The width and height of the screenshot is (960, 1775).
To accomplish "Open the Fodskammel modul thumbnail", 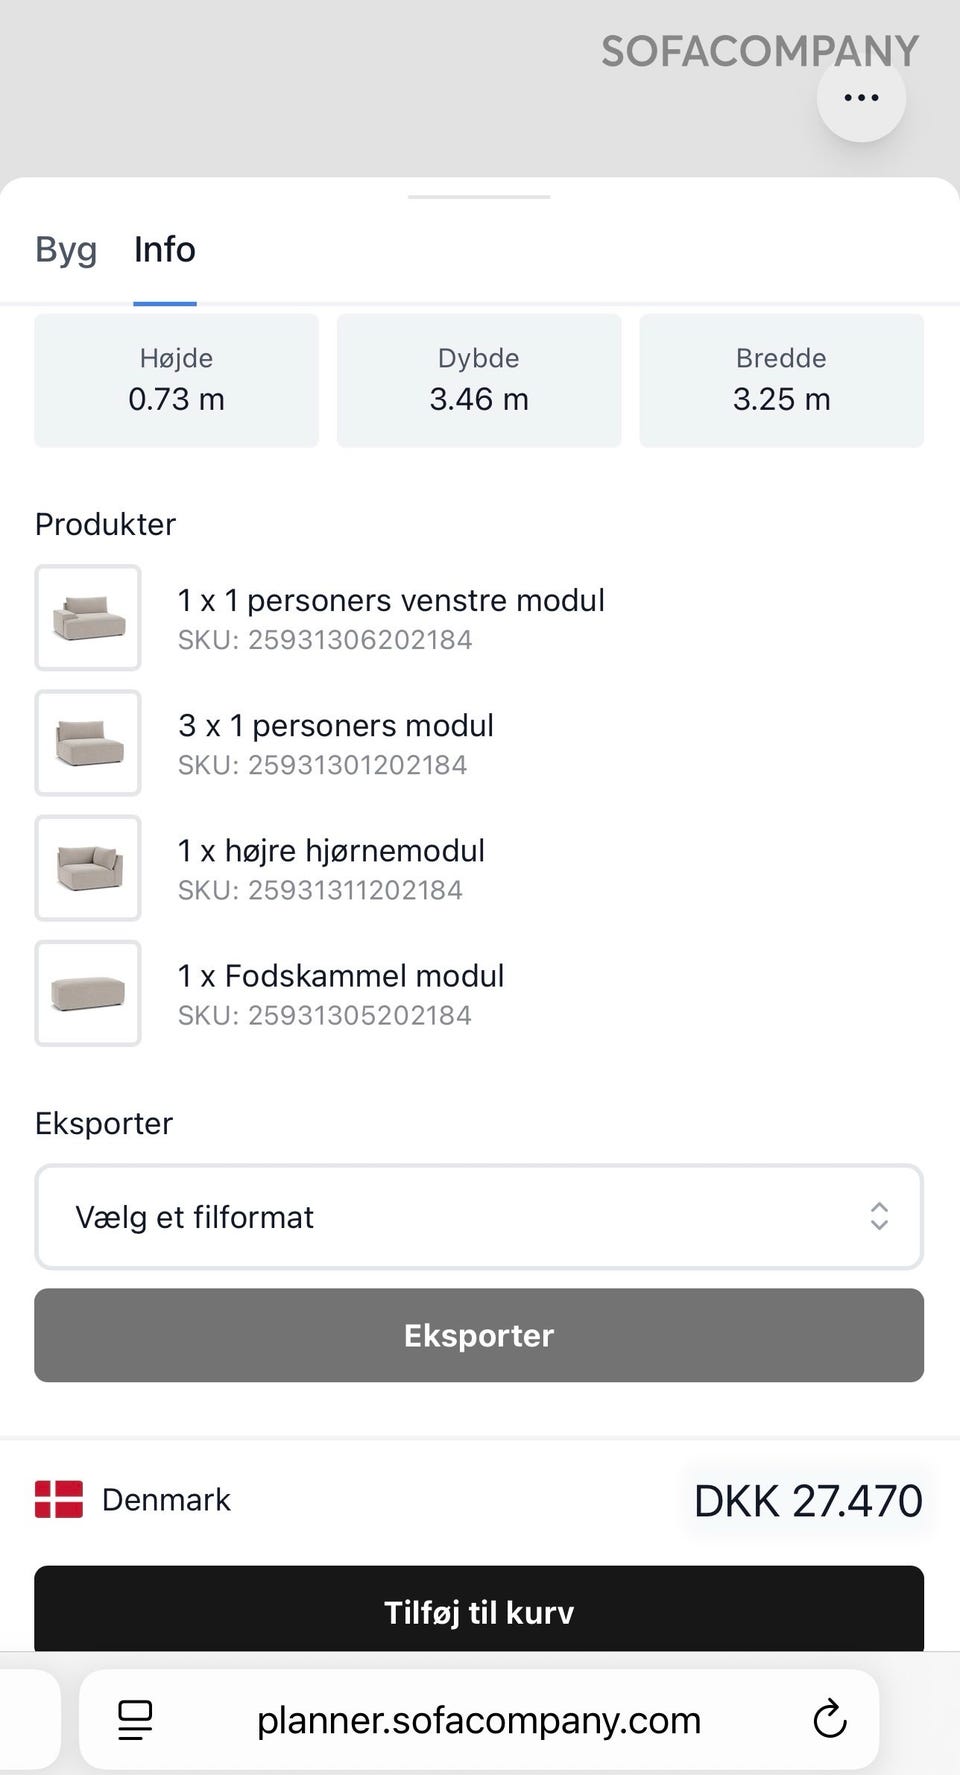I will coord(88,993).
